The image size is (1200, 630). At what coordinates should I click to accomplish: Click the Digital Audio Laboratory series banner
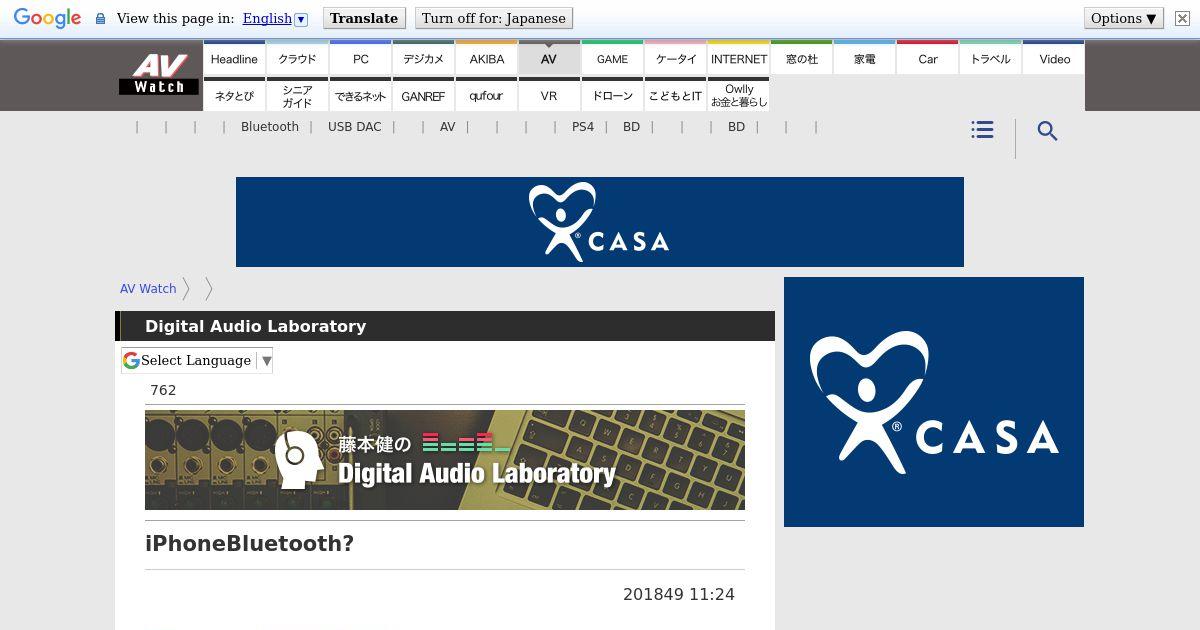pyautogui.click(x=445, y=460)
